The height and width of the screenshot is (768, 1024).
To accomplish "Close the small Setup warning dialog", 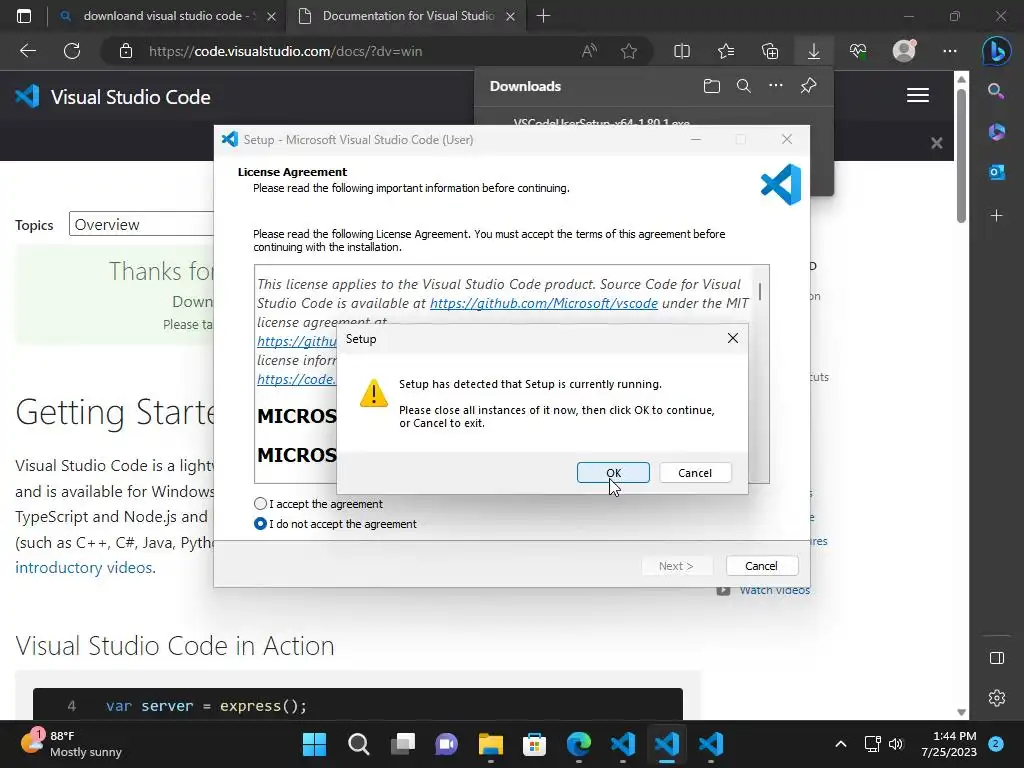I will [x=733, y=338].
